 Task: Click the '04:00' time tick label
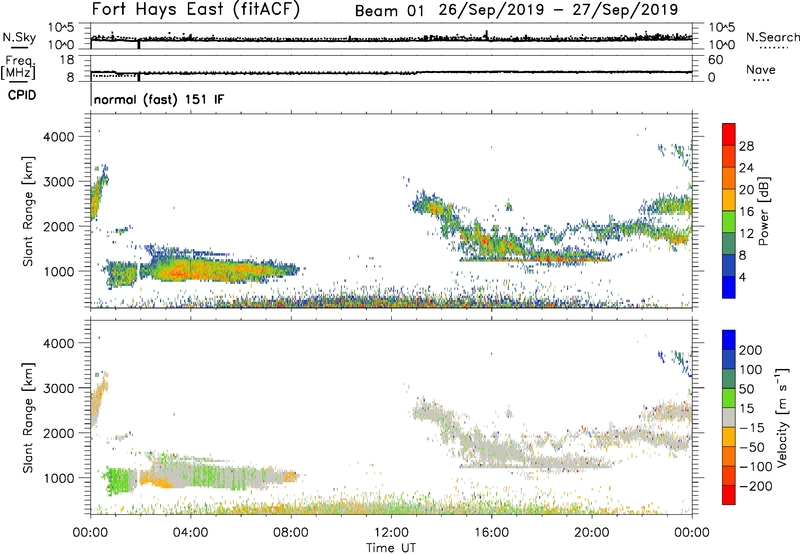[190, 533]
